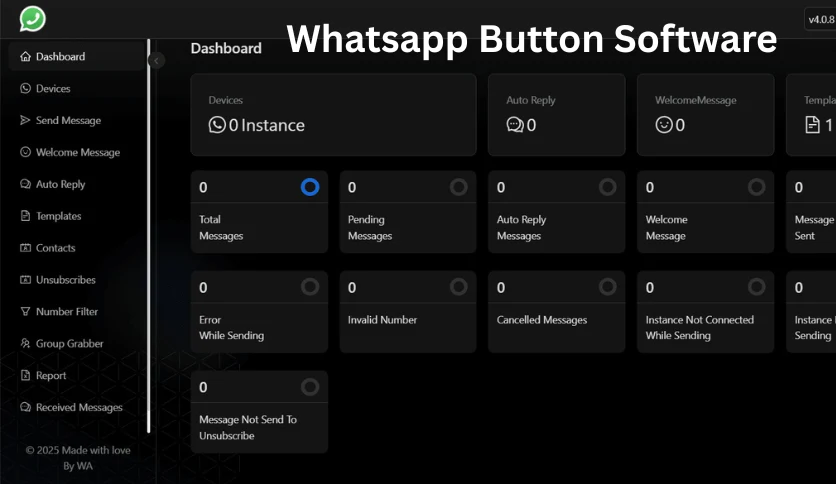The height and width of the screenshot is (484, 836).
Task: Click the Group Grabber people icon
Action: point(26,344)
